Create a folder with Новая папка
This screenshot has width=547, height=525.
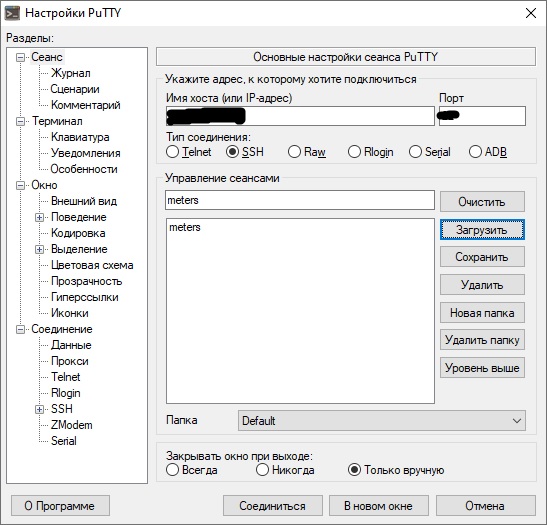click(x=482, y=313)
